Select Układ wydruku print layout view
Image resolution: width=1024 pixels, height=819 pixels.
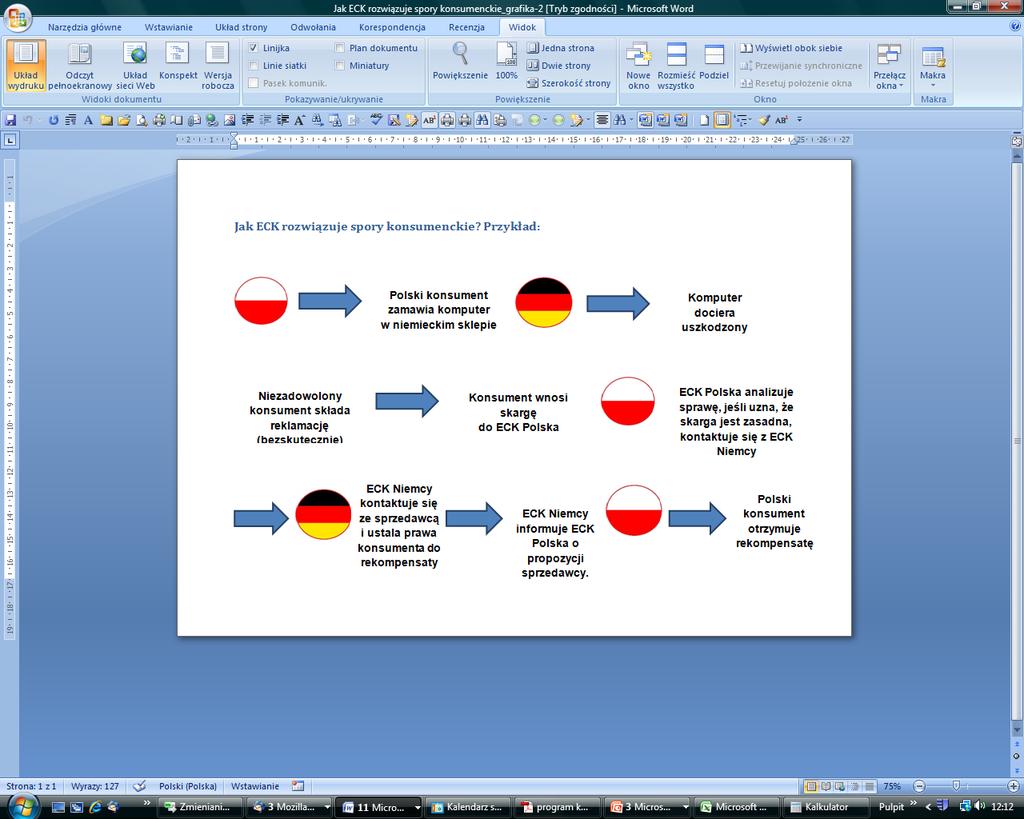point(26,65)
